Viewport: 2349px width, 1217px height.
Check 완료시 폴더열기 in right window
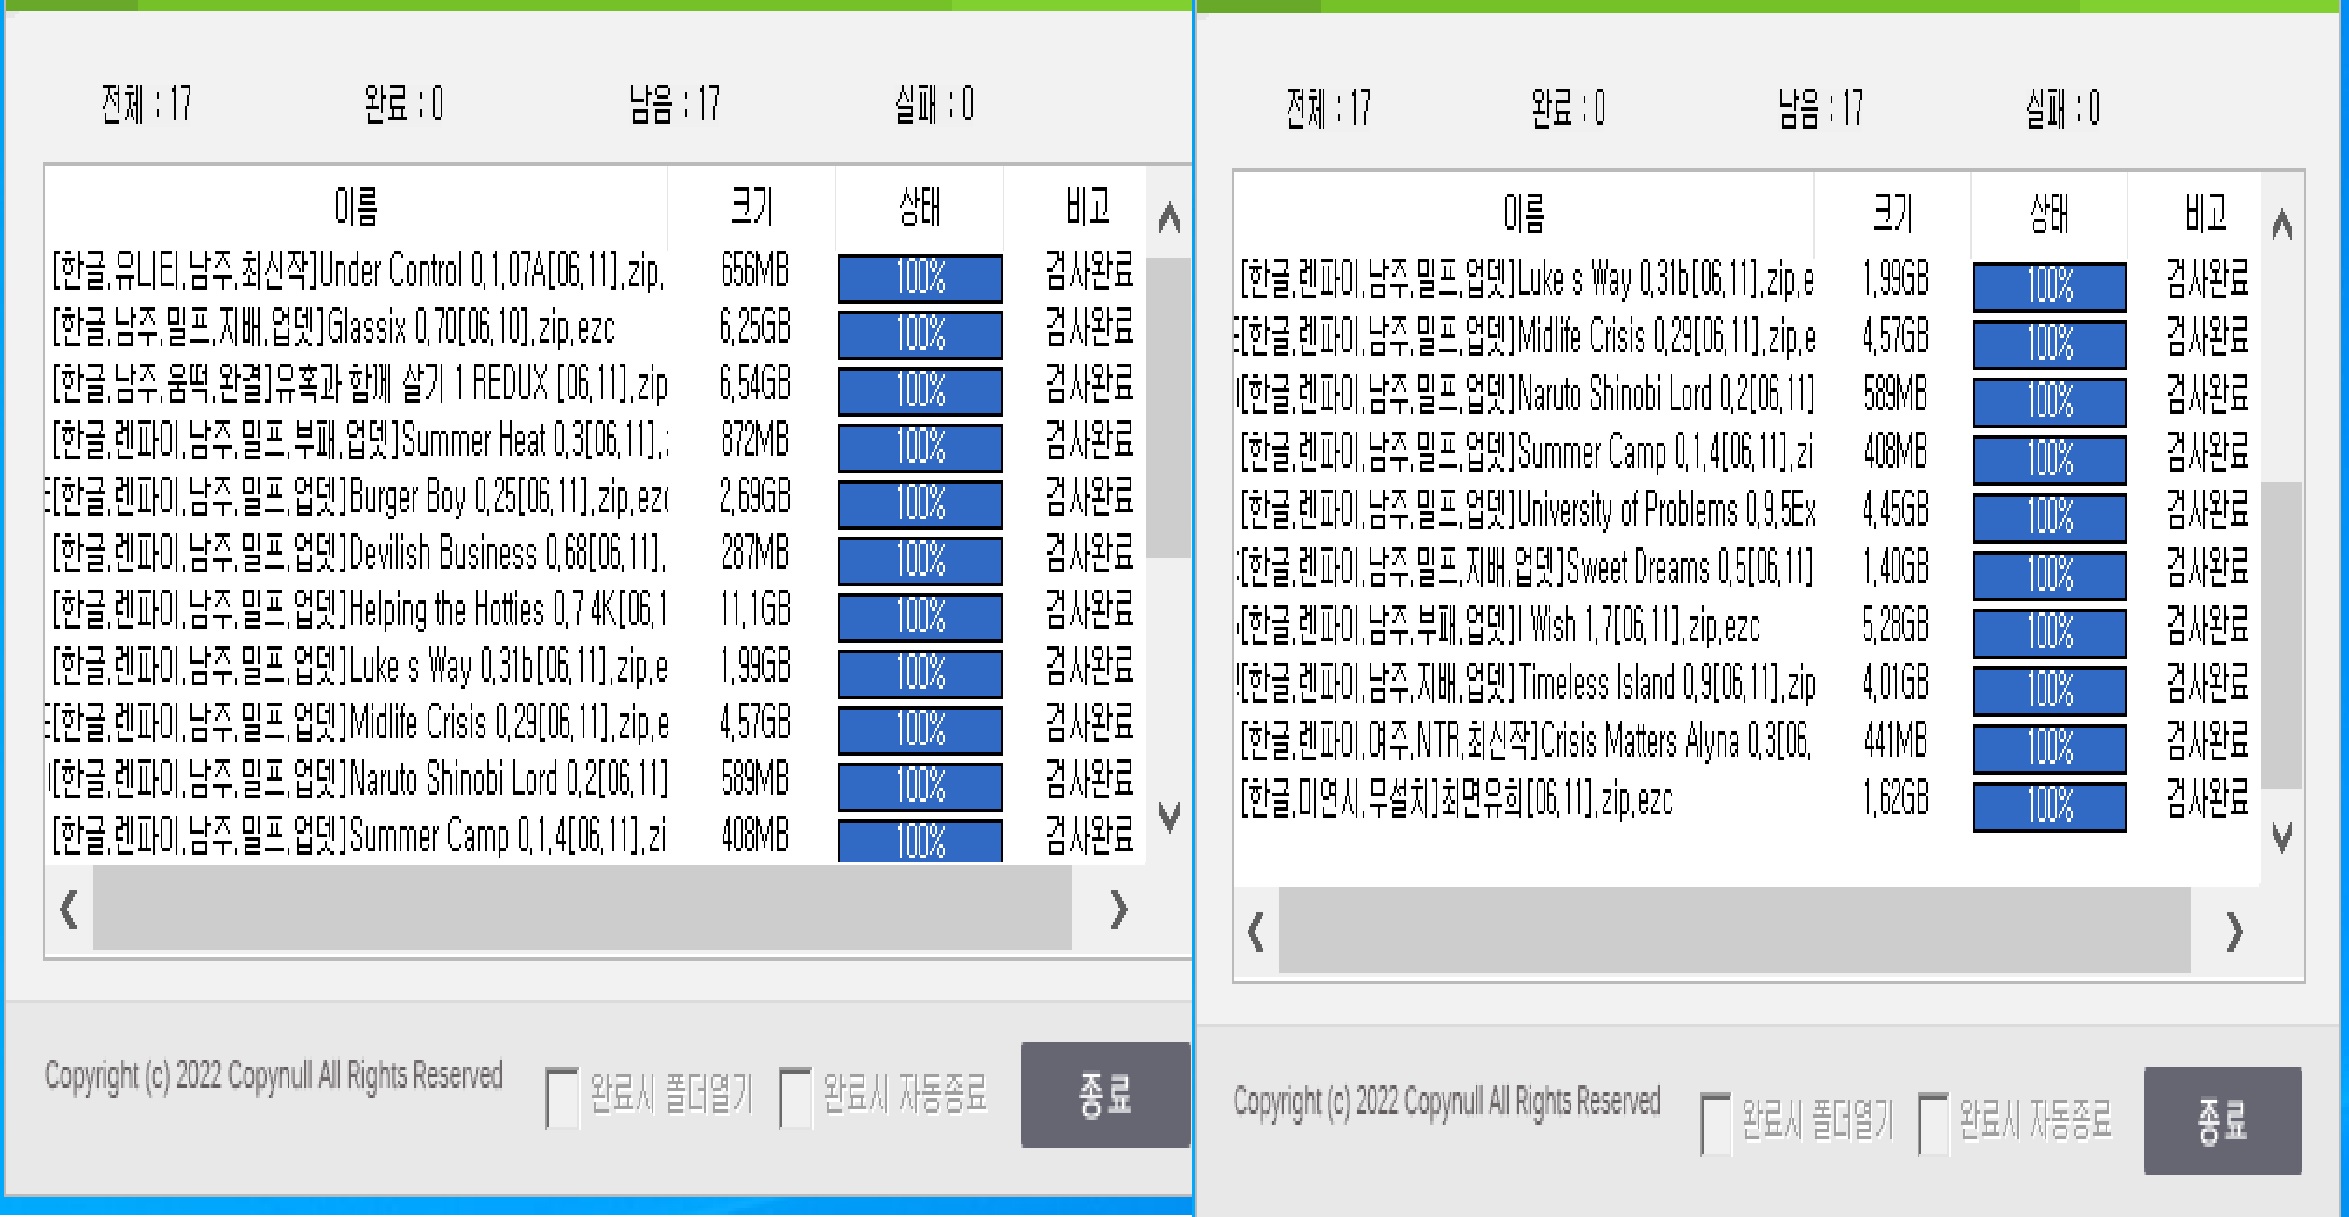[1716, 1123]
